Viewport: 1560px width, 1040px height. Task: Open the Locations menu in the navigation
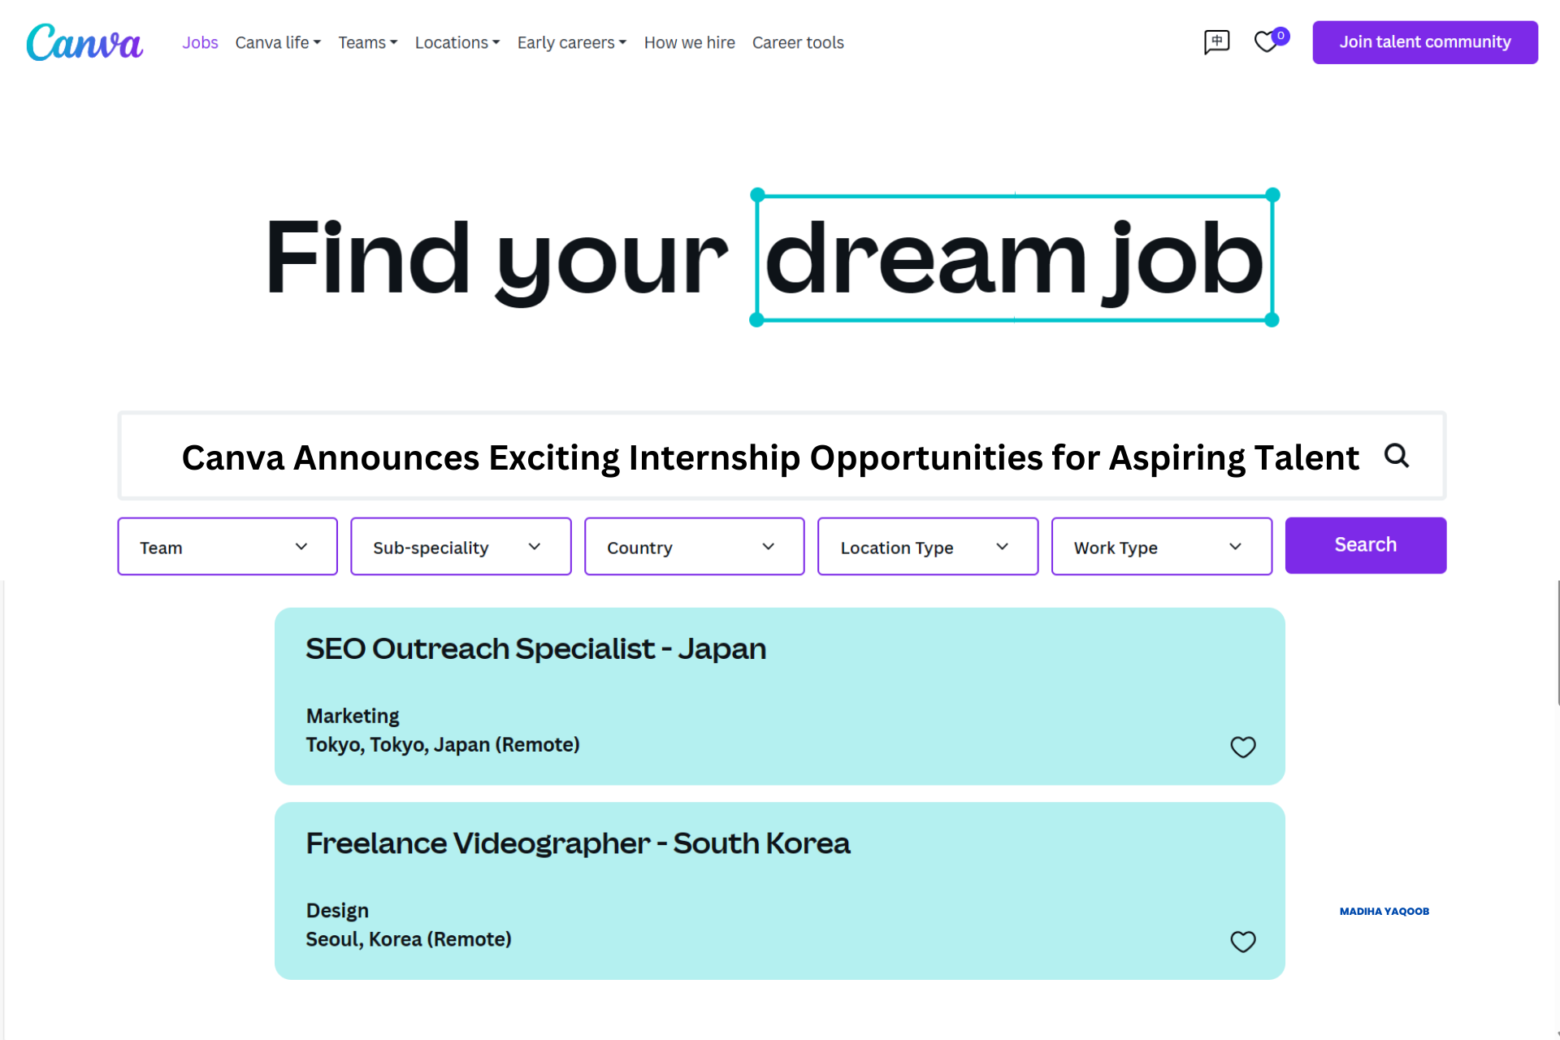coord(457,42)
